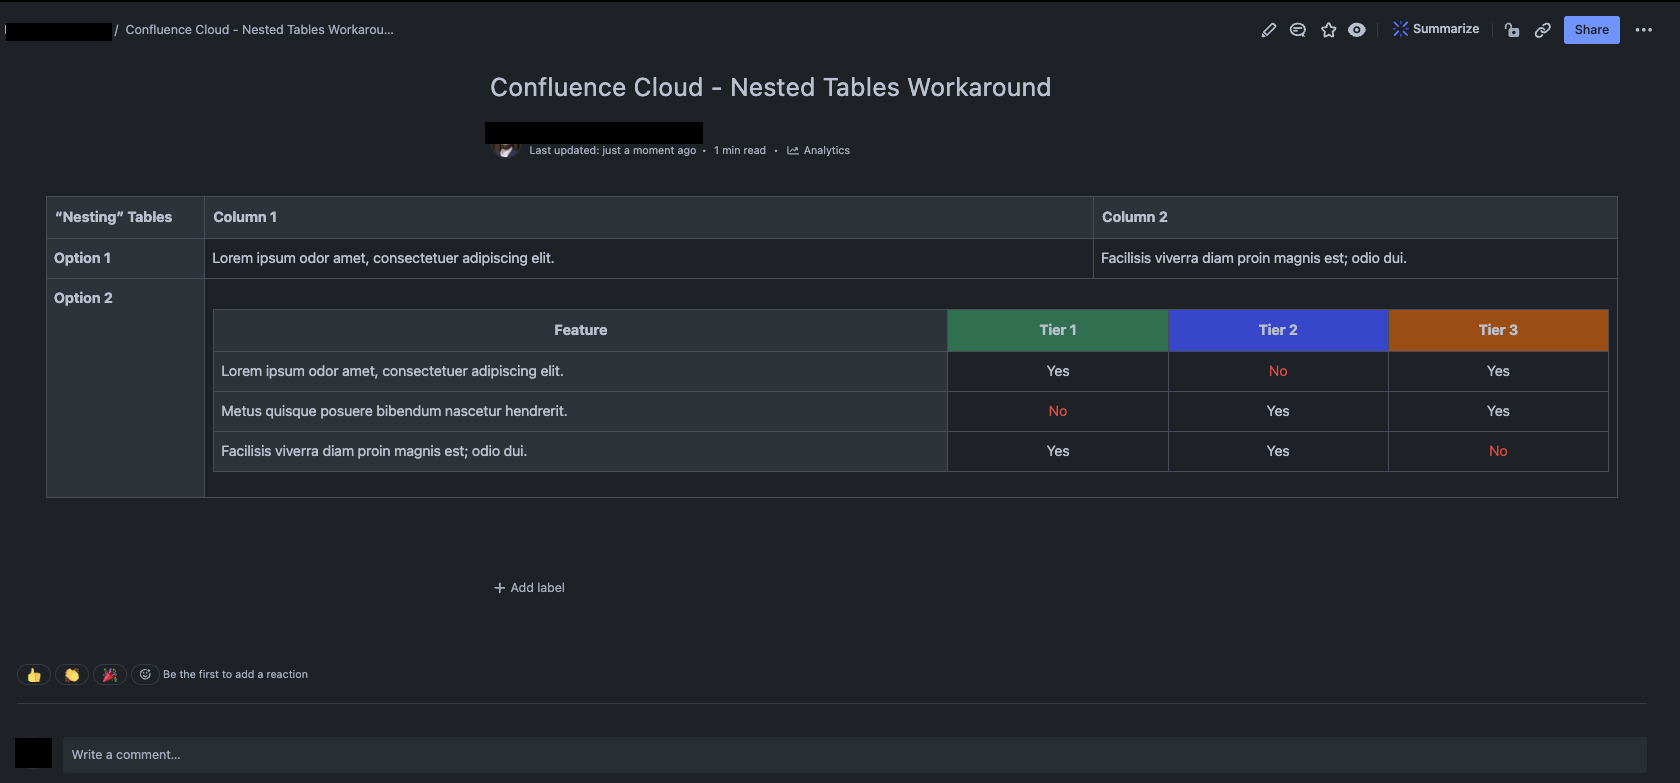The width and height of the screenshot is (1680, 783).
Task: Click the orange Tier 3 header cell
Action: point(1498,330)
